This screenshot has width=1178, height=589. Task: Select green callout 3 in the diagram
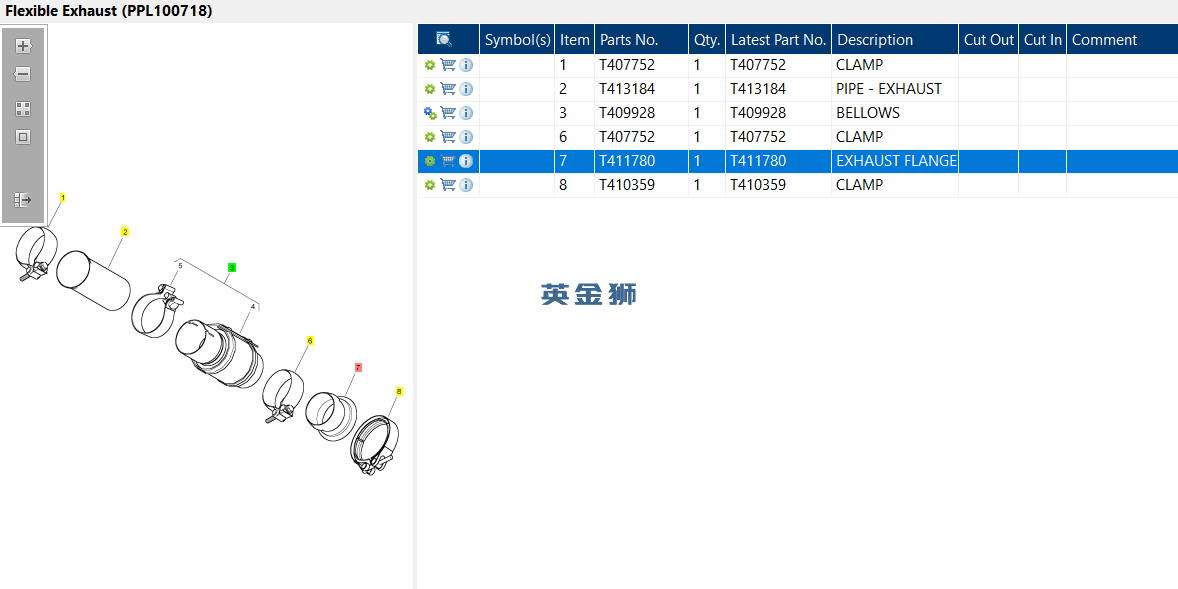click(232, 267)
